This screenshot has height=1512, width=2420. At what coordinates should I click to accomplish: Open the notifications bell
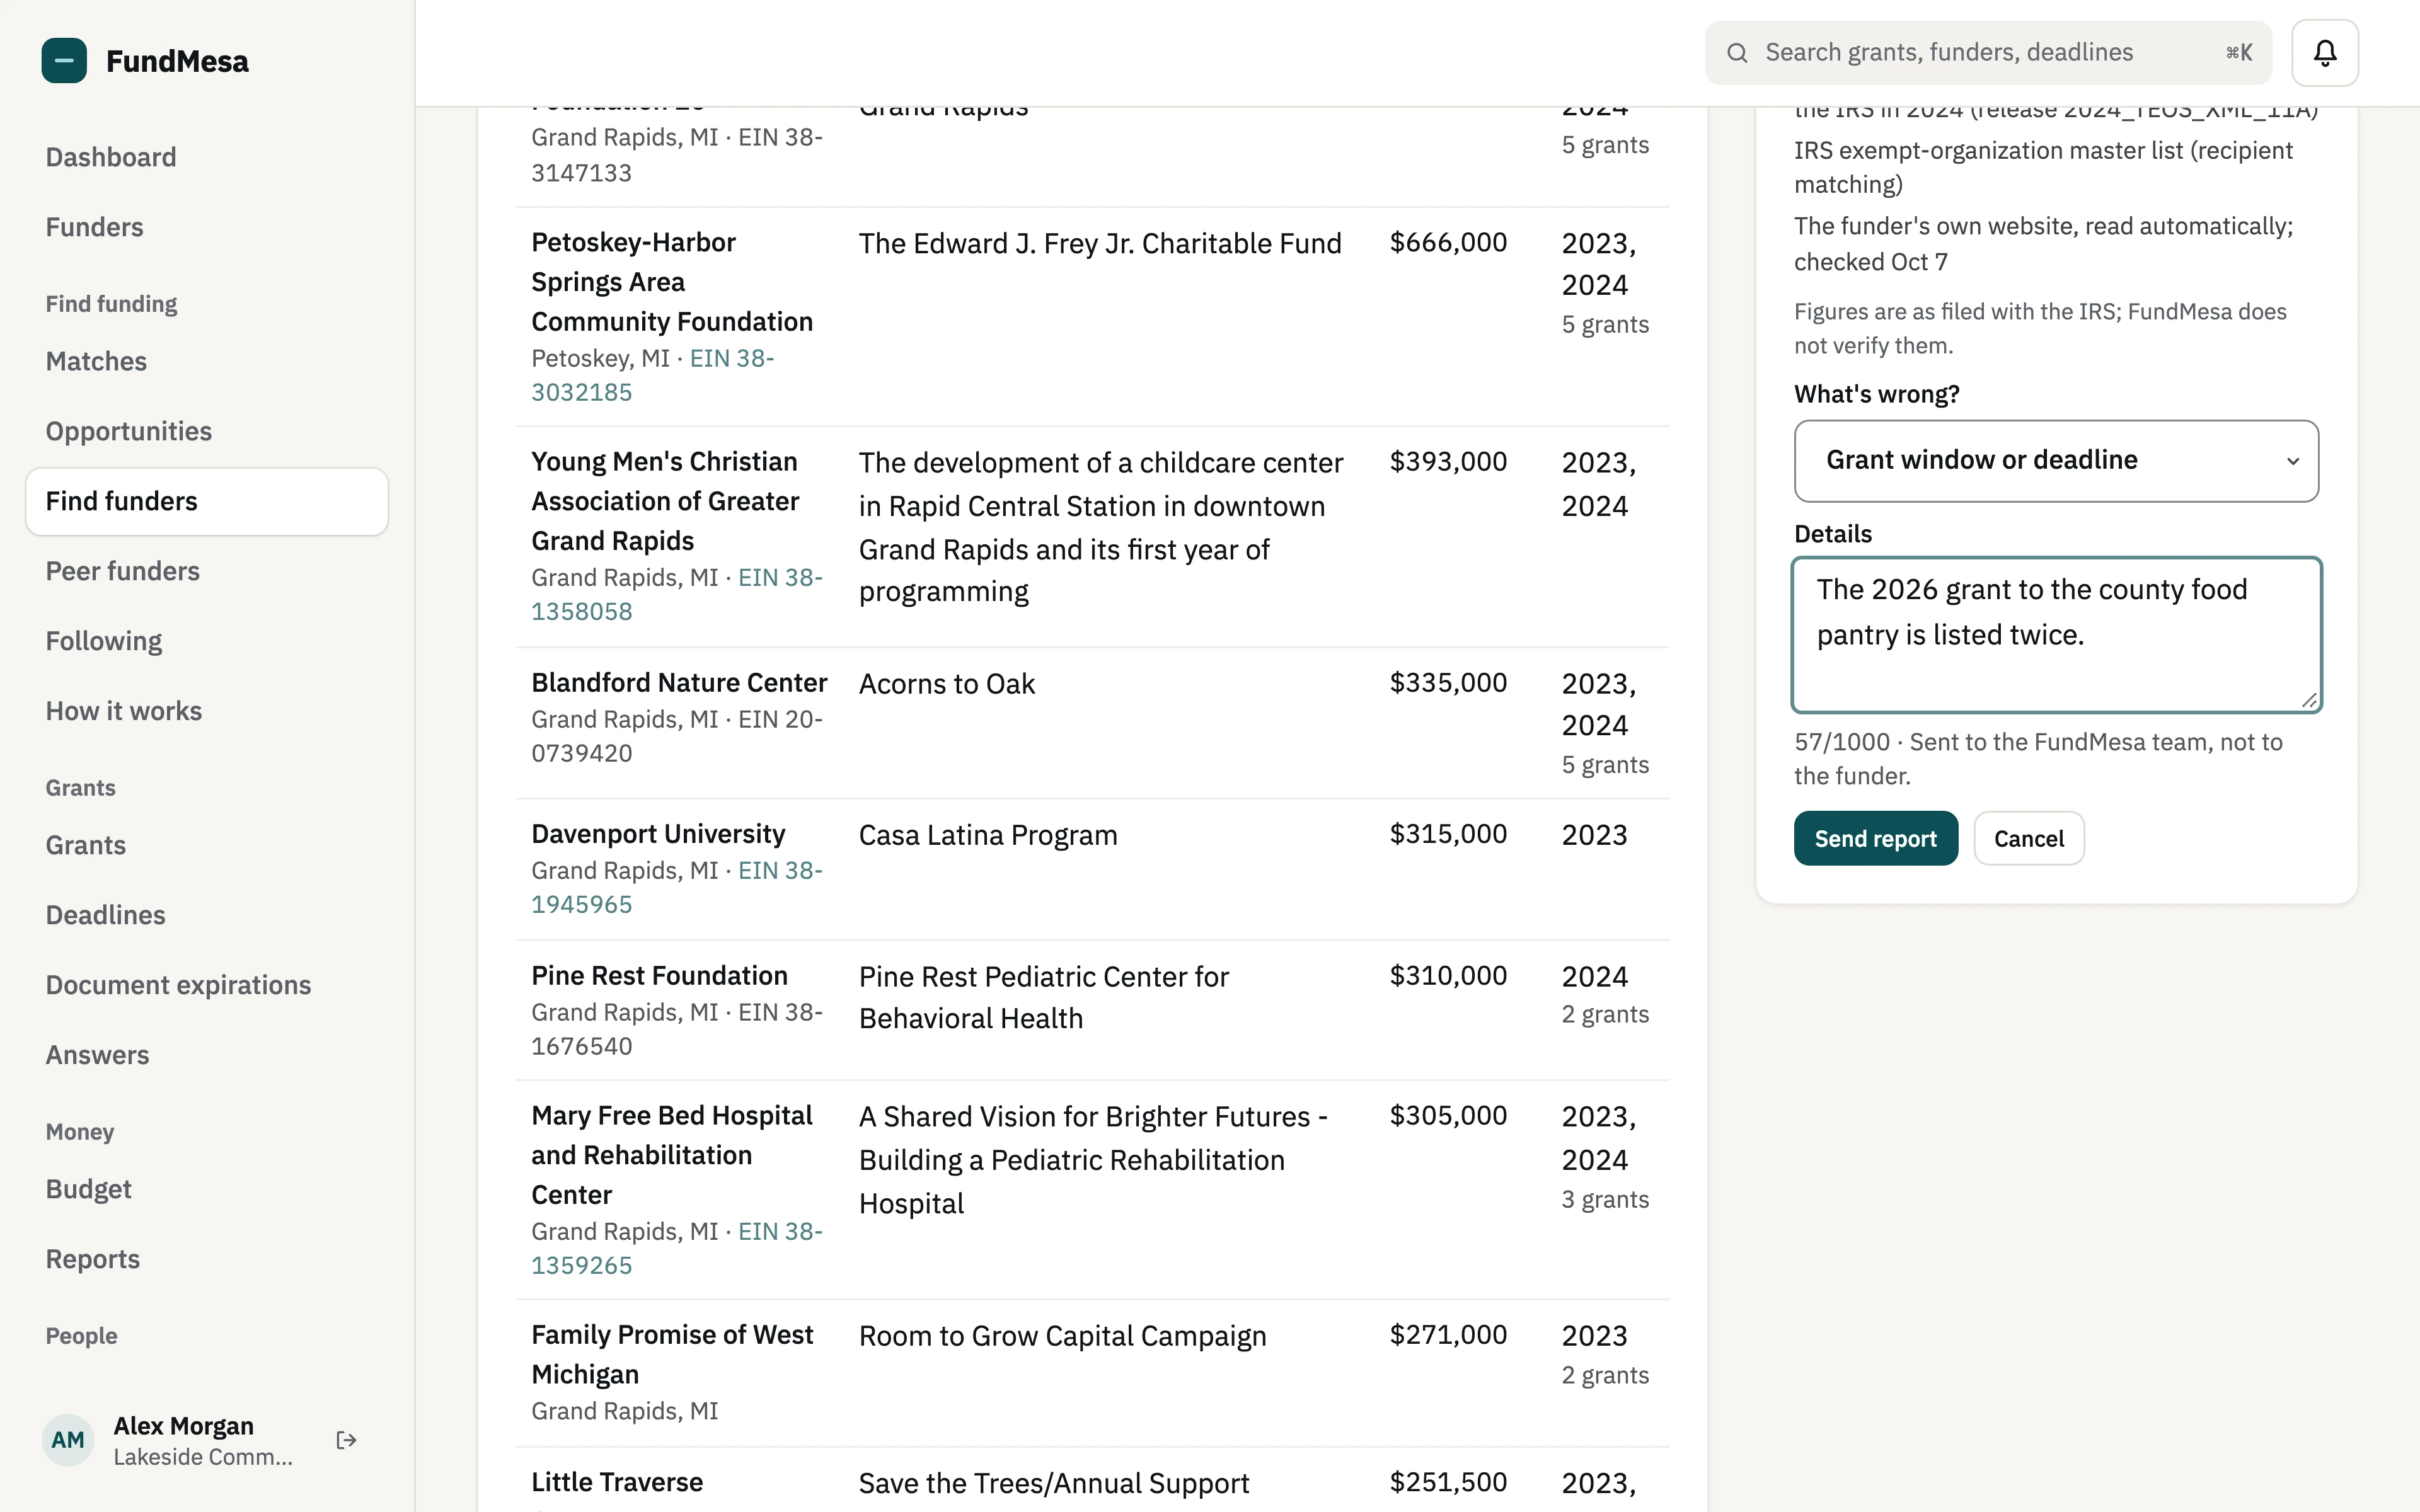[x=2325, y=53]
